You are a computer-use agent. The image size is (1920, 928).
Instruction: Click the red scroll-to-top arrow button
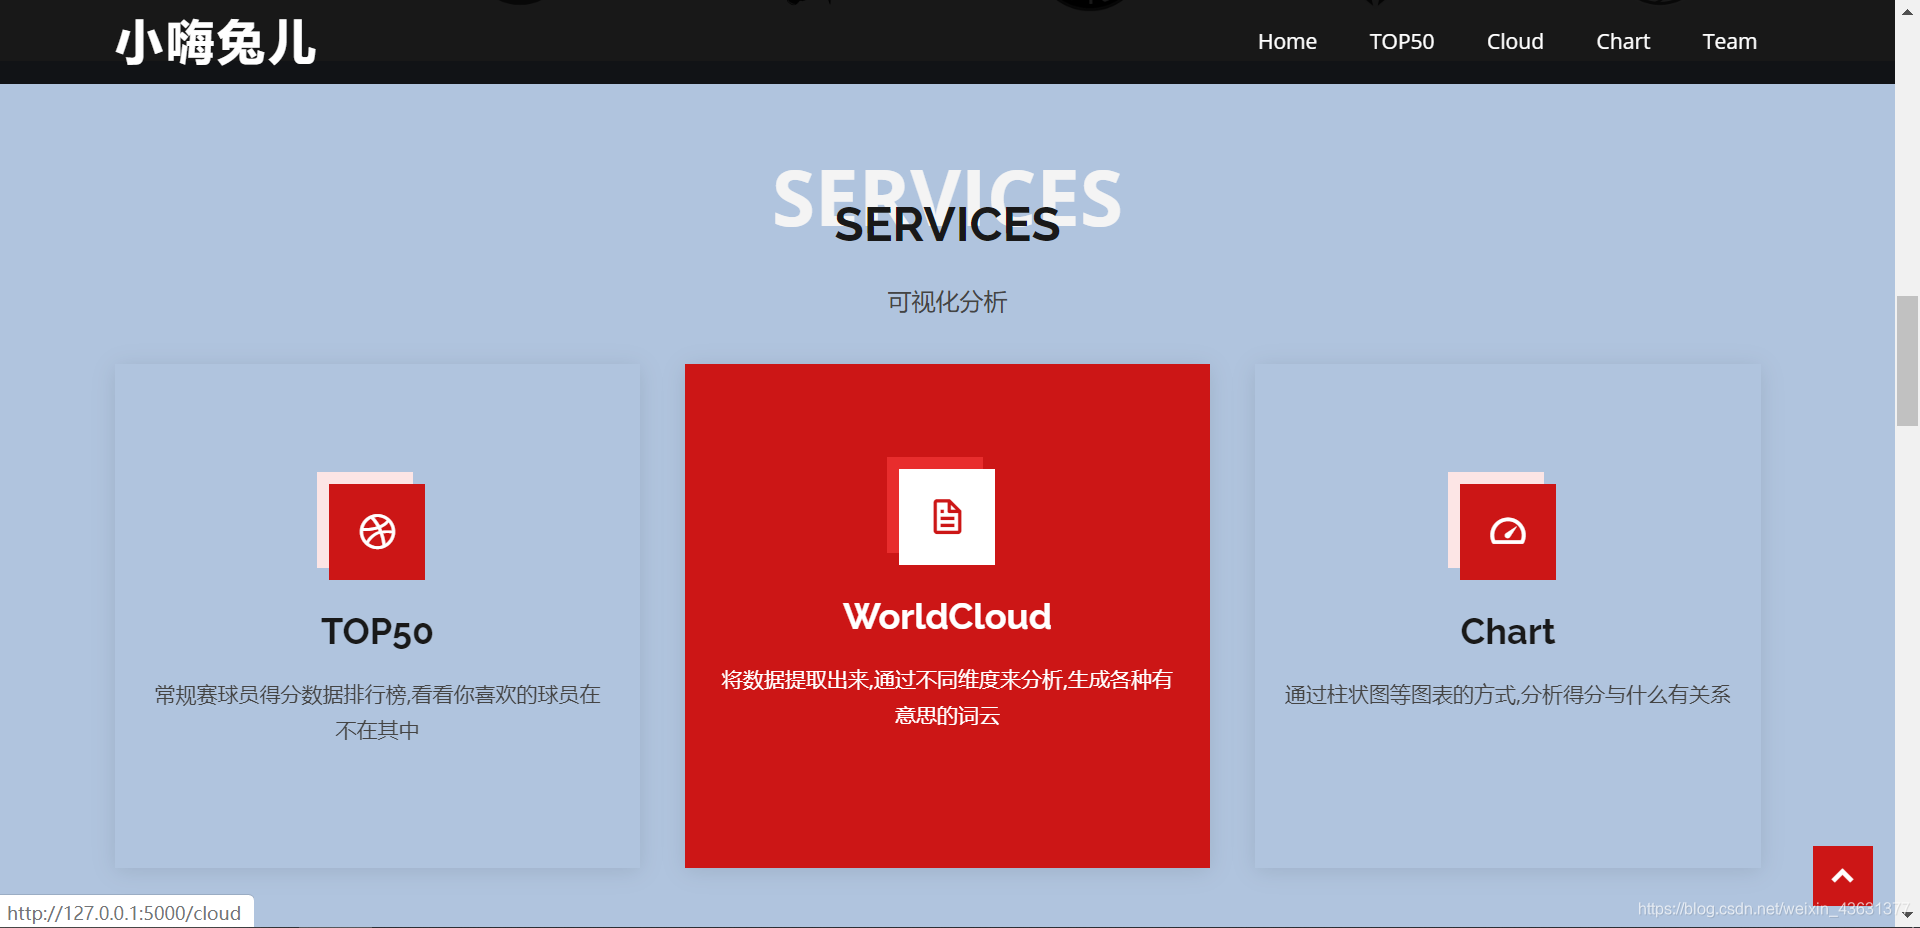(x=1843, y=876)
